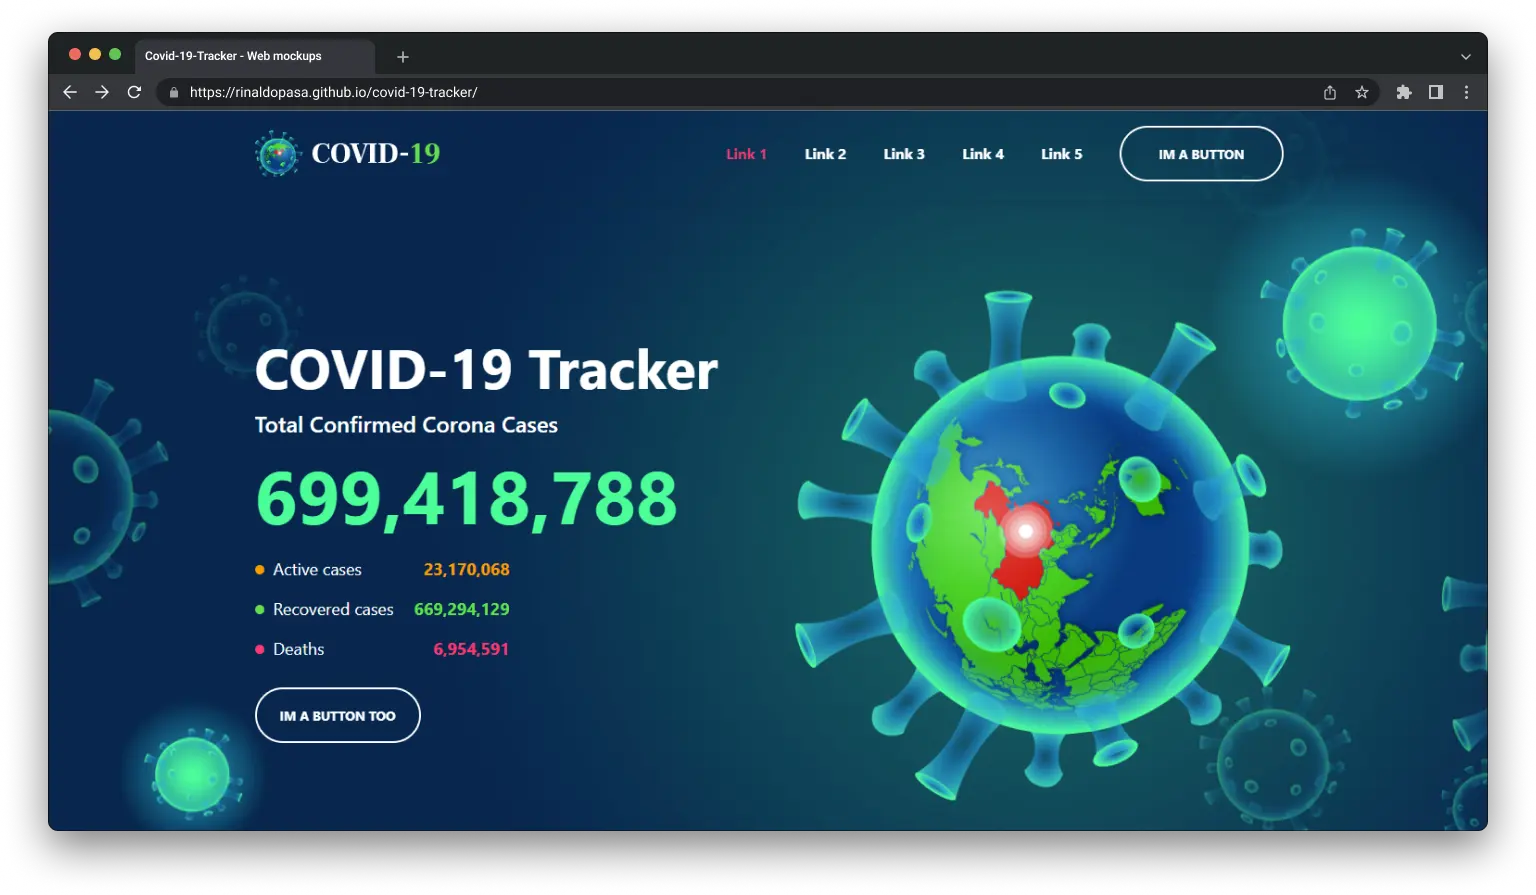
Task: Click the IM A BUTTON button
Action: (x=1200, y=154)
